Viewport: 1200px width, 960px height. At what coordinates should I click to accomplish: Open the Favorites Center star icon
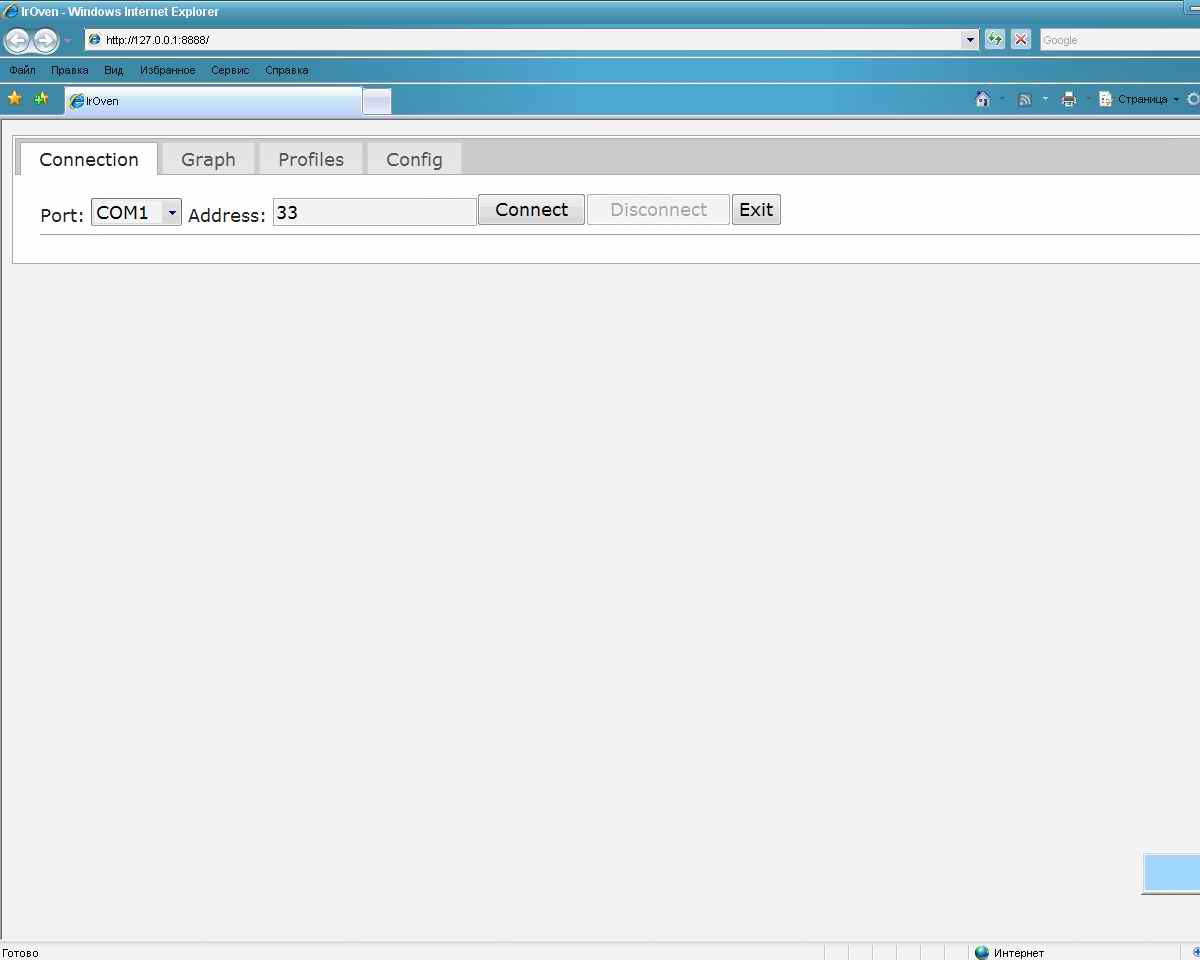pyautogui.click(x=14, y=99)
